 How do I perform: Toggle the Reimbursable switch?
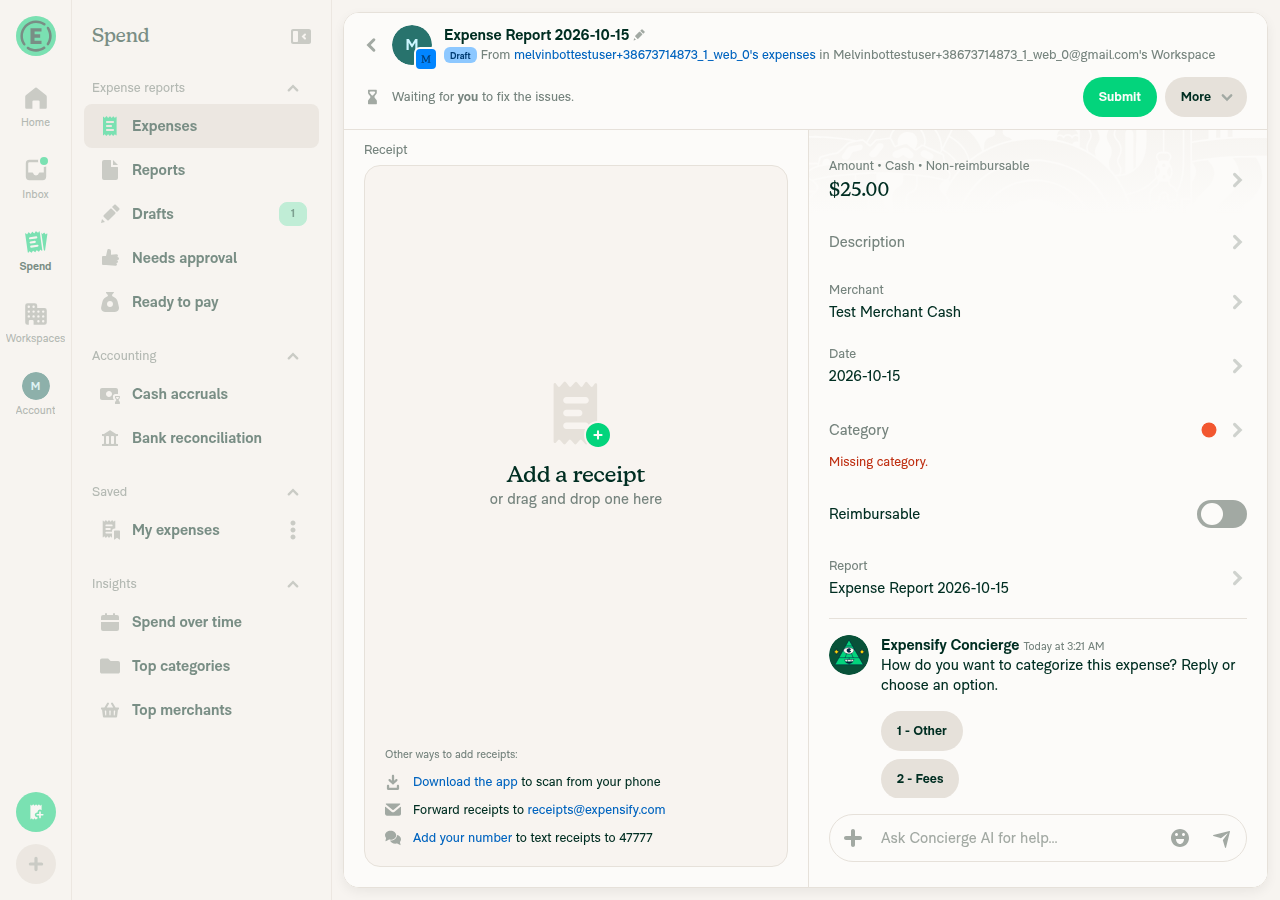(x=1222, y=514)
